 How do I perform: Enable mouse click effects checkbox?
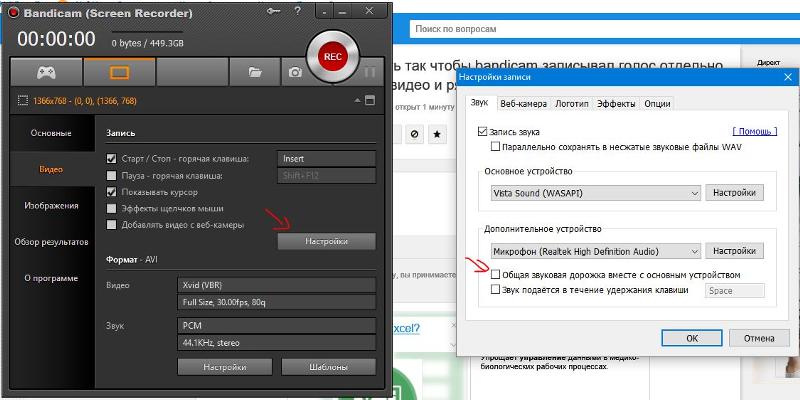pyautogui.click(x=111, y=209)
